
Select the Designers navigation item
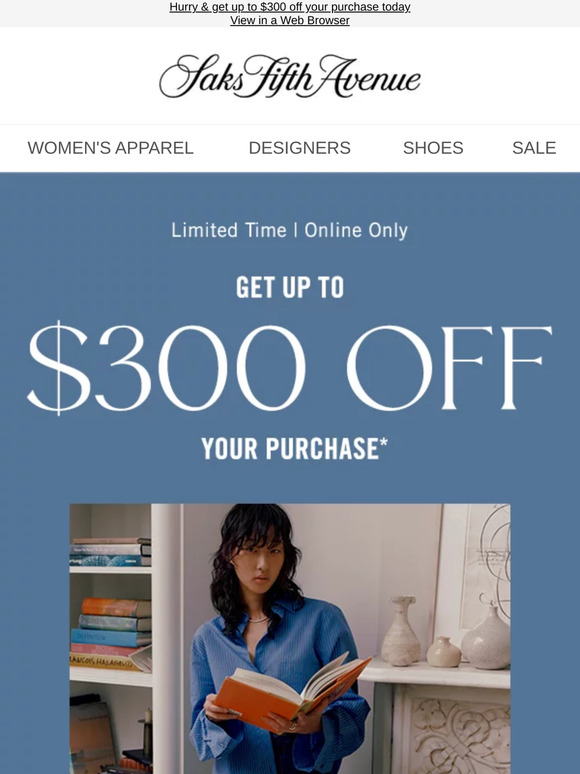[x=300, y=148]
